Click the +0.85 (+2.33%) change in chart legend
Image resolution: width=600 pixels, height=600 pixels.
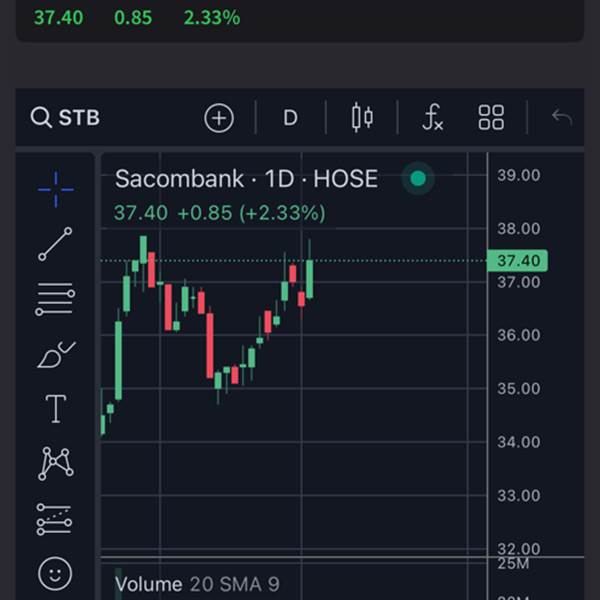click(x=252, y=213)
